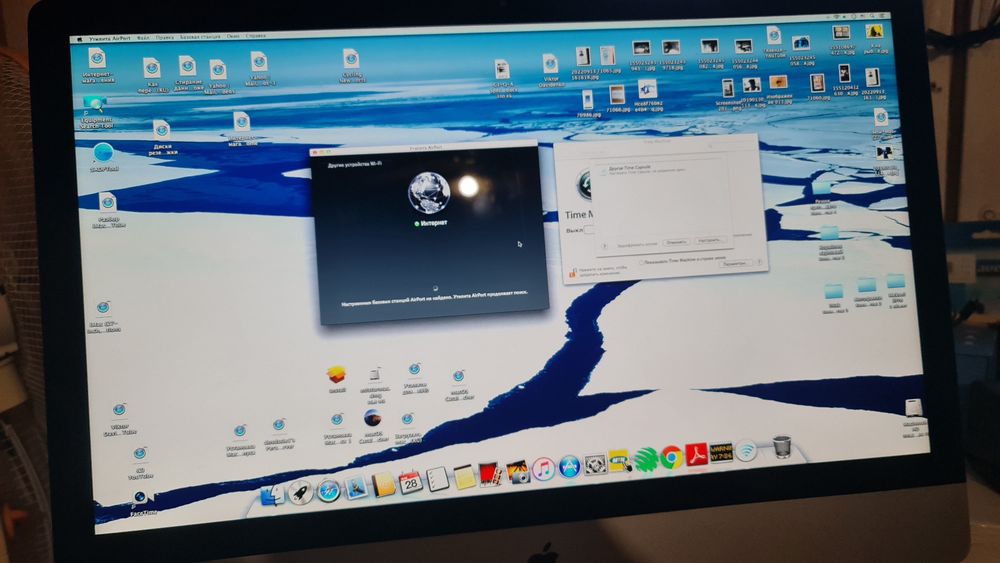Viewport: 1000px width, 563px height.
Task: Open the green striped globe Dock icon
Action: pyautogui.click(x=645, y=459)
